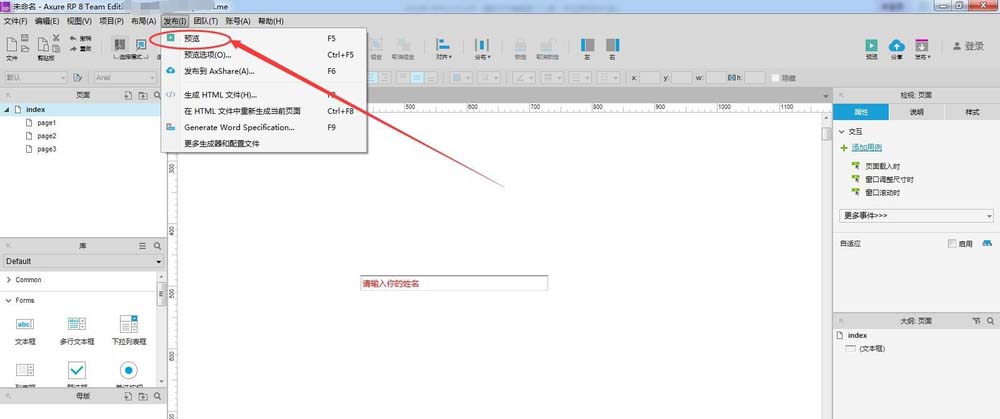
Task: Select the contained selection mode icon
Action: click(x=142, y=44)
